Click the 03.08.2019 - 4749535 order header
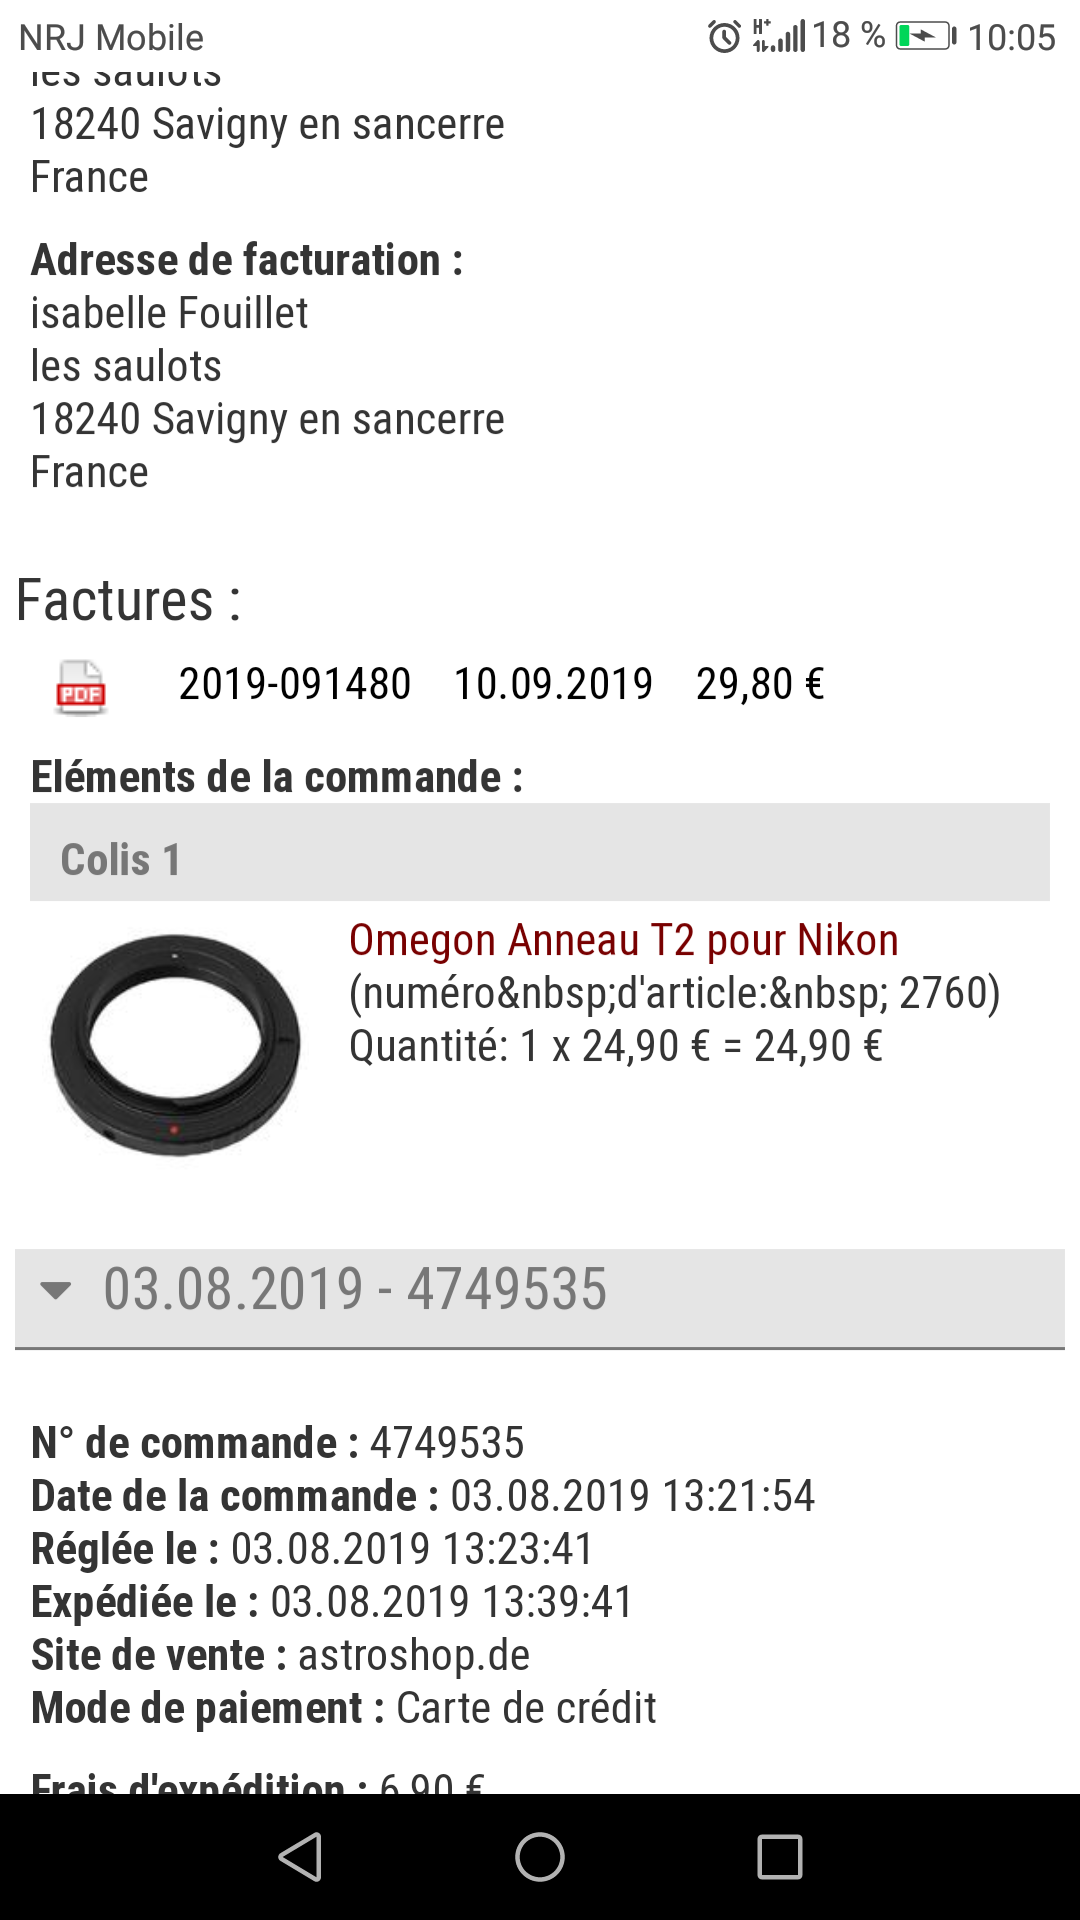1080x1920 pixels. pos(355,1290)
